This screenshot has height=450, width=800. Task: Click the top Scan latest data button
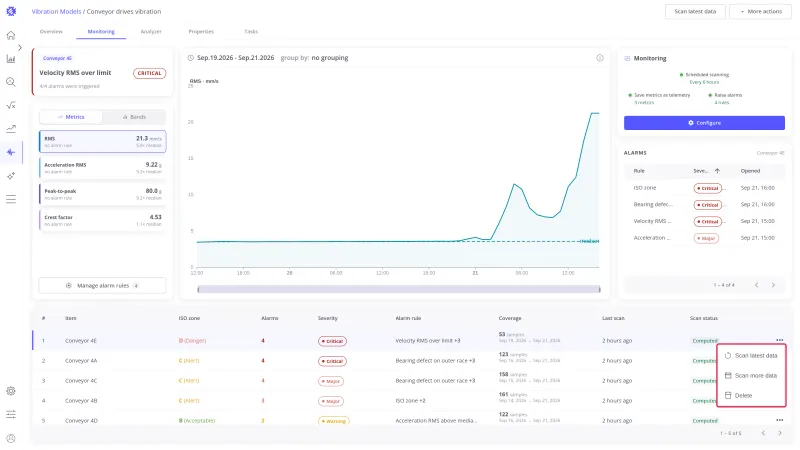tap(695, 11)
